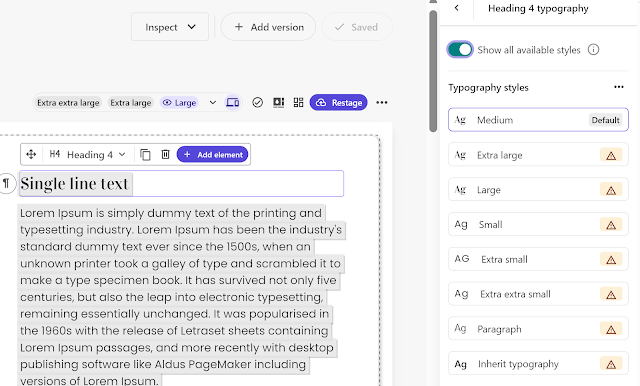Image resolution: width=640 pixels, height=386 pixels.
Task: Select the Medium typography style
Action: (x=538, y=120)
